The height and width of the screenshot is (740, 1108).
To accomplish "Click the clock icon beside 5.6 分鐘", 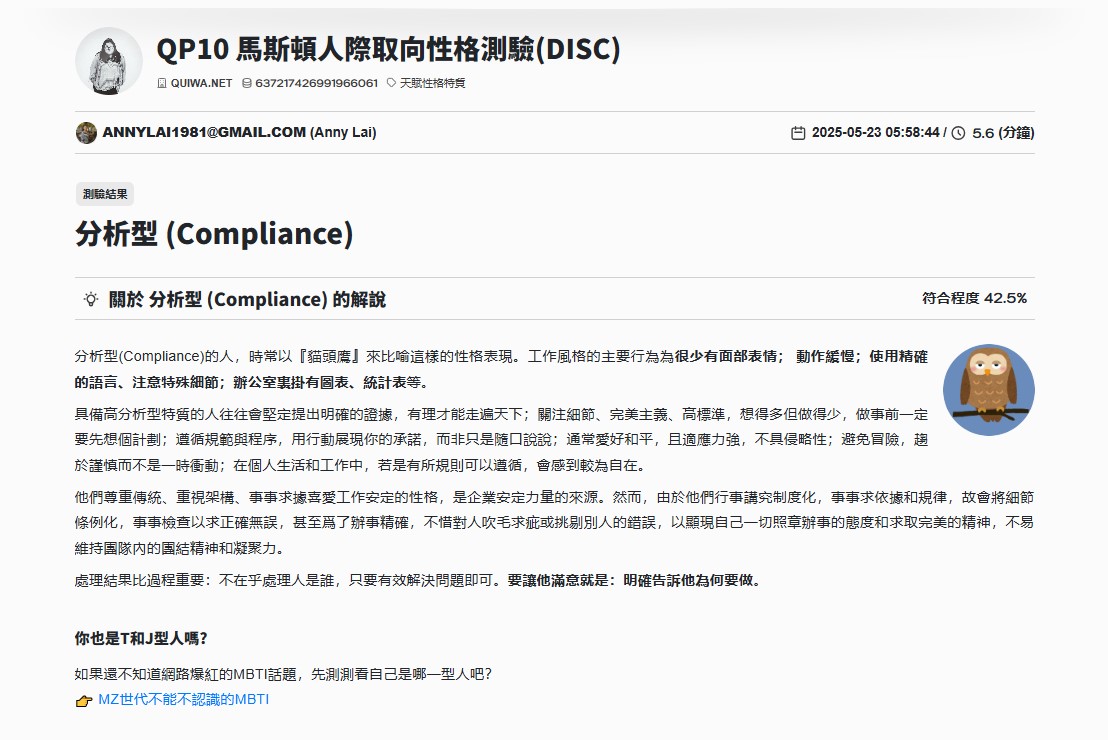I will [x=958, y=133].
